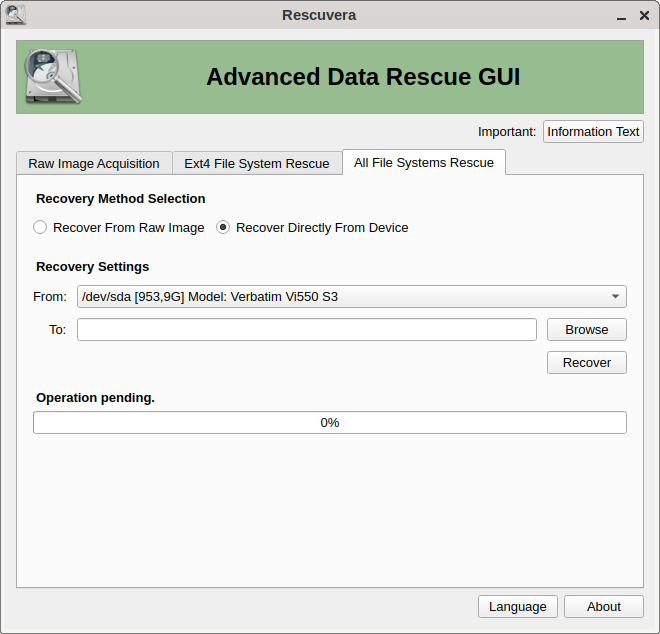Select Recover Directly From Device option
The width and height of the screenshot is (660, 634).
click(223, 228)
